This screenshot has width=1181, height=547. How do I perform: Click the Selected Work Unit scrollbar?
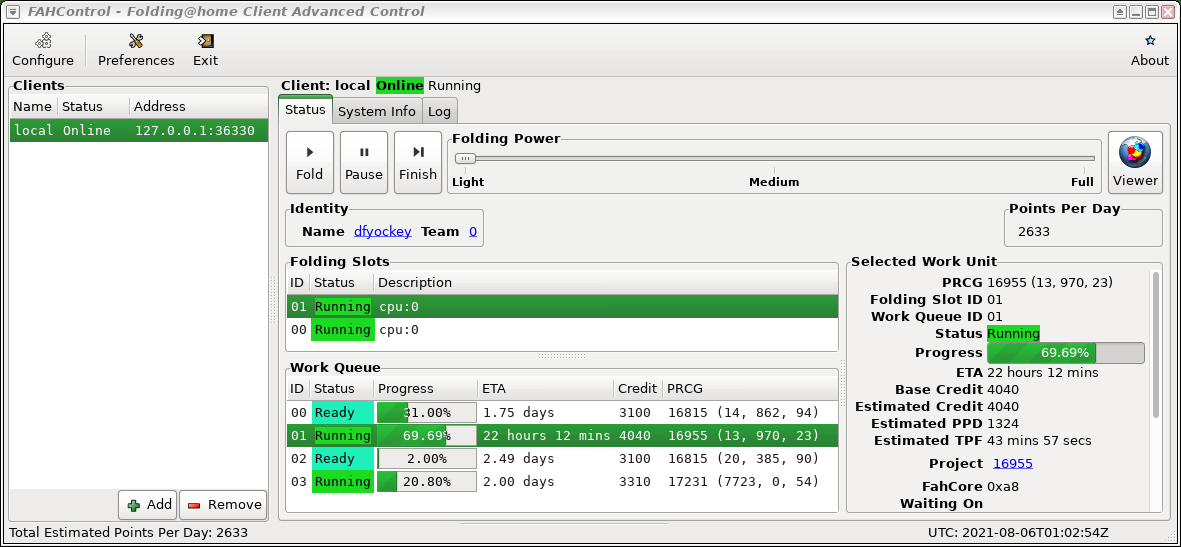[x=1156, y=344]
